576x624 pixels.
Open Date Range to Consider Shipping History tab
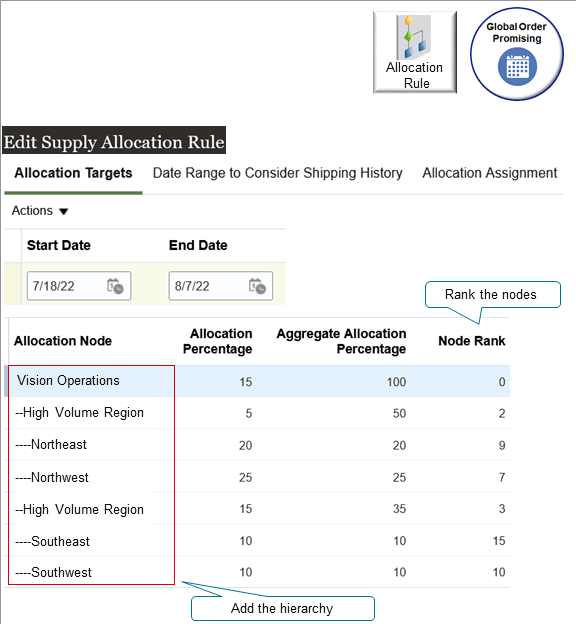coord(277,173)
